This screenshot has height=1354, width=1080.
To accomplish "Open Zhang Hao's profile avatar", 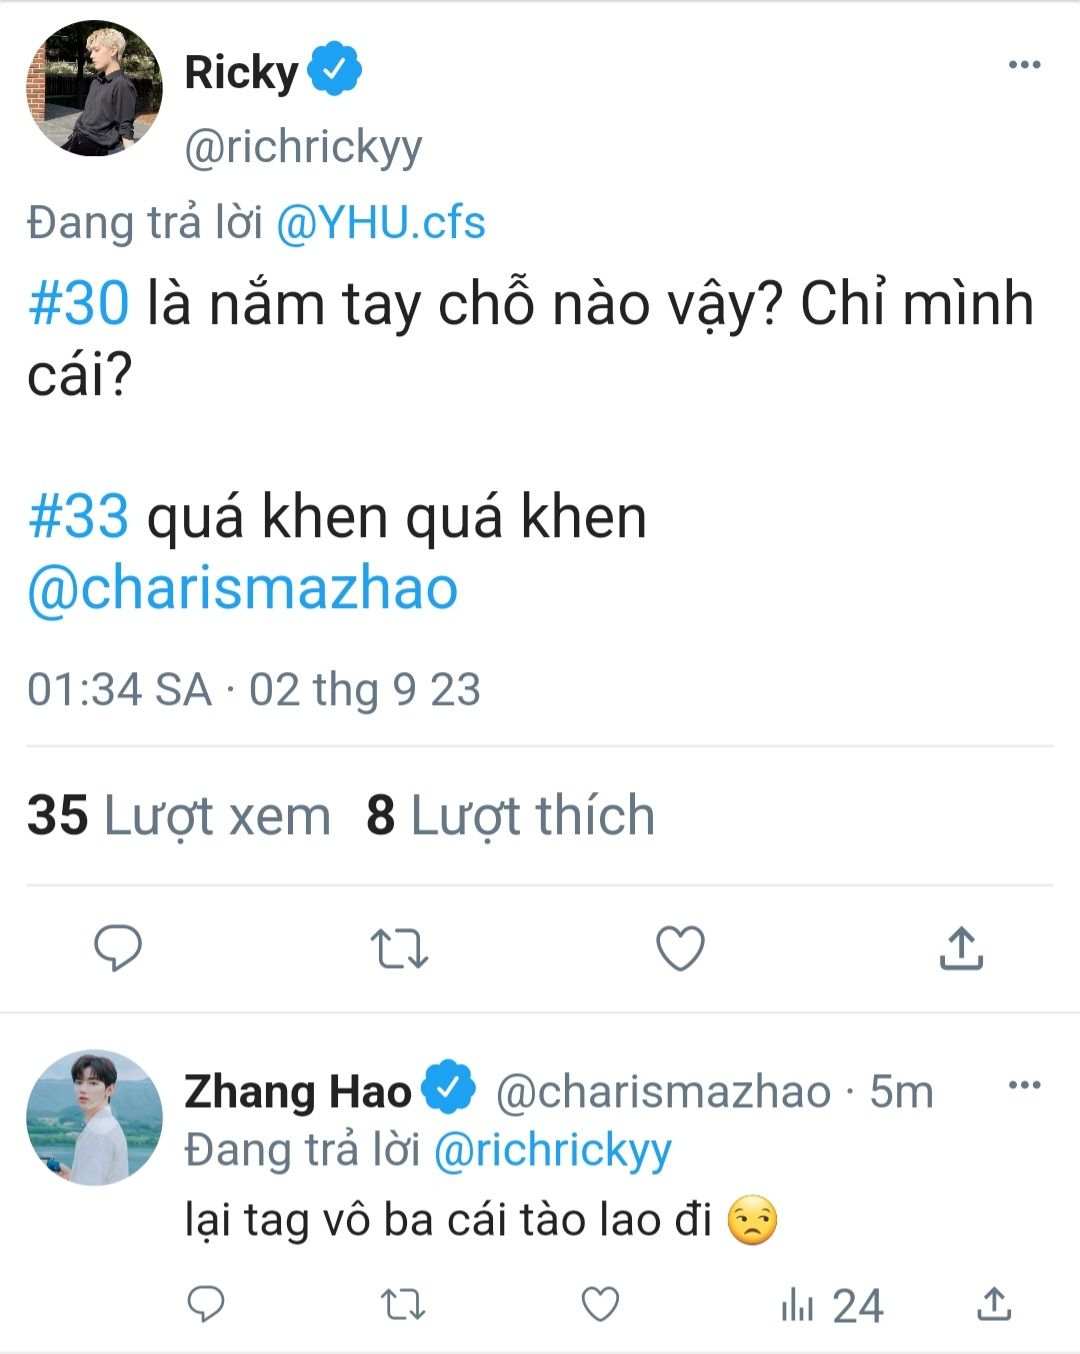I will click(94, 1117).
